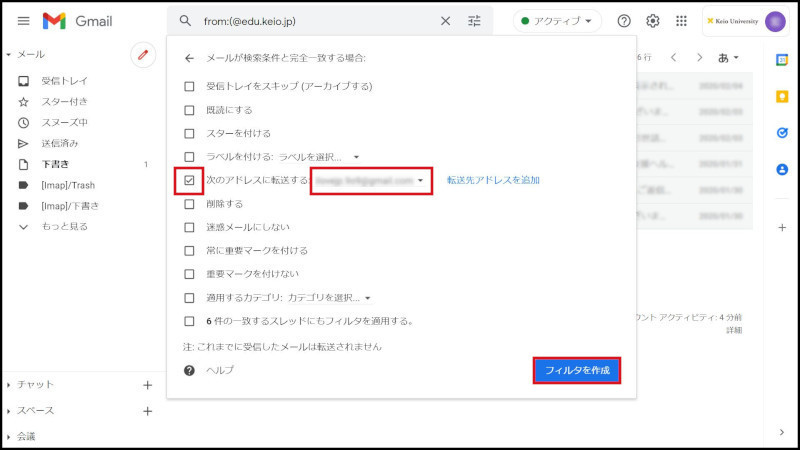Uncheck 次のアドレスに転送する checkbox
The height and width of the screenshot is (450, 800).
click(189, 180)
